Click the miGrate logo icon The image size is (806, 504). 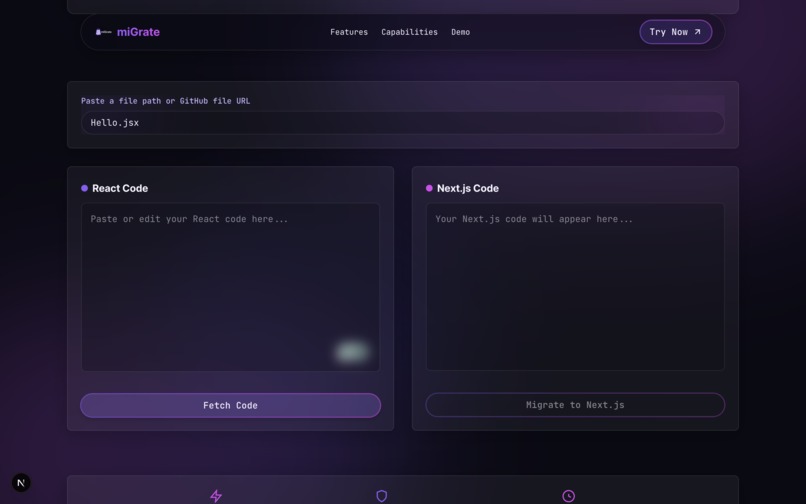(103, 32)
